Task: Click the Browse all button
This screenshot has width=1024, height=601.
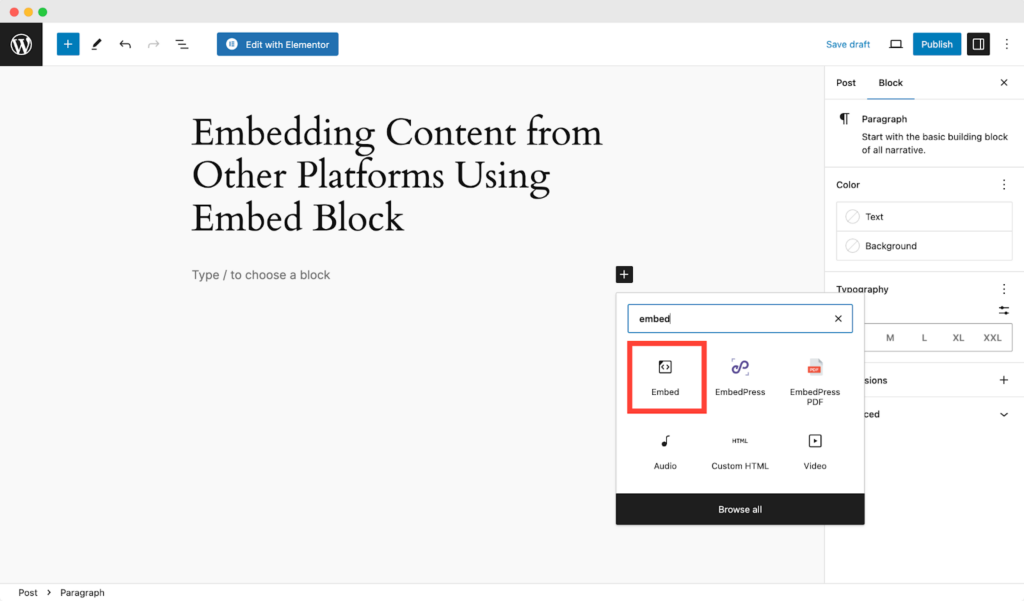Action: (x=740, y=509)
